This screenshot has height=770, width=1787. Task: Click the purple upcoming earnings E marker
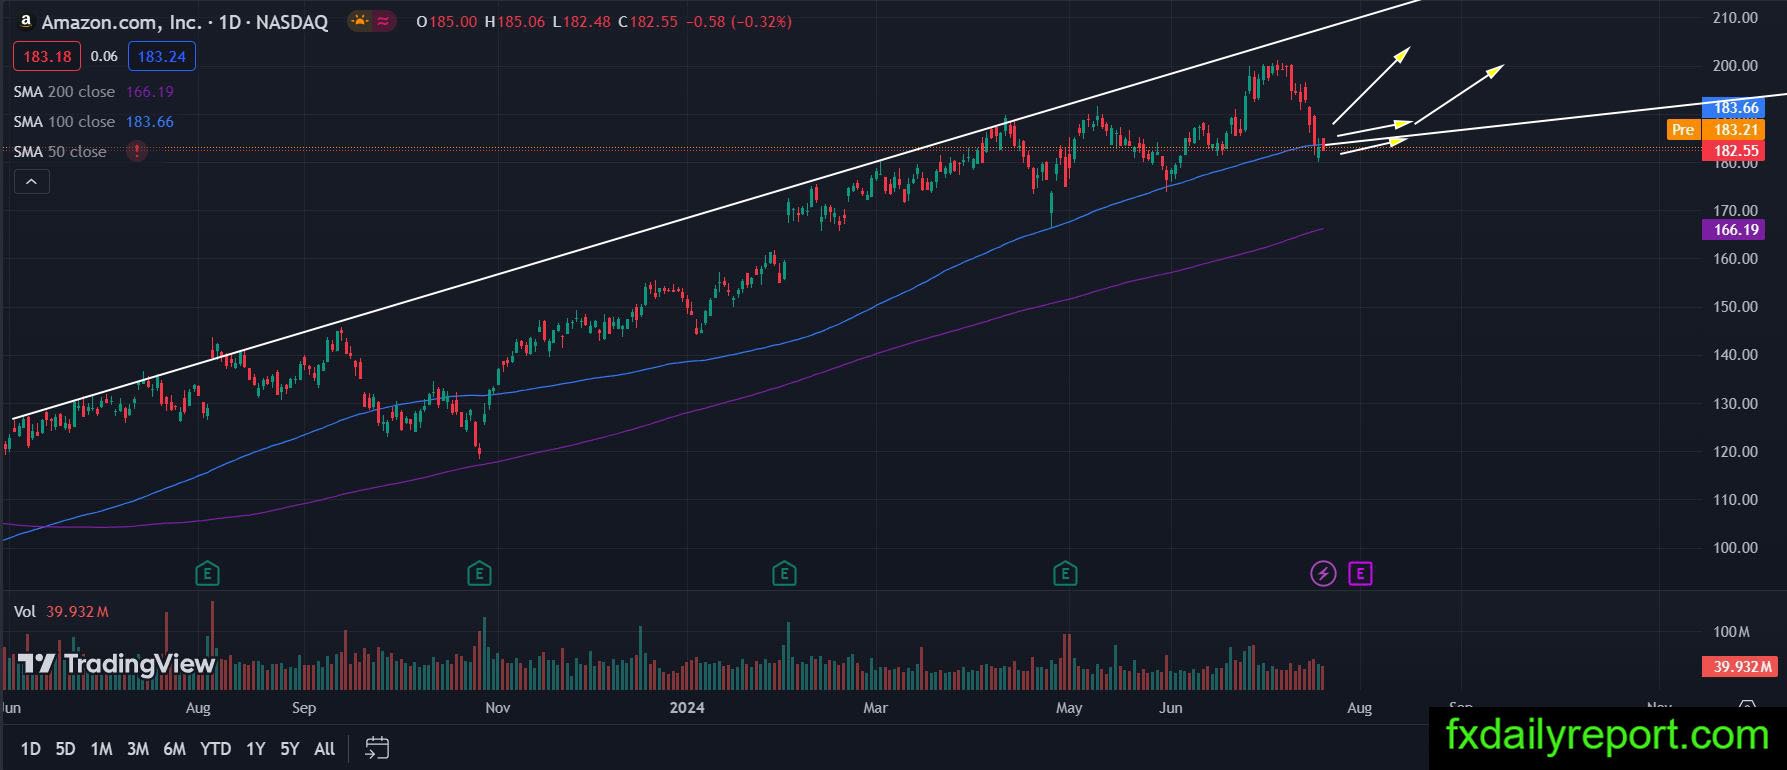pyautogui.click(x=1360, y=574)
